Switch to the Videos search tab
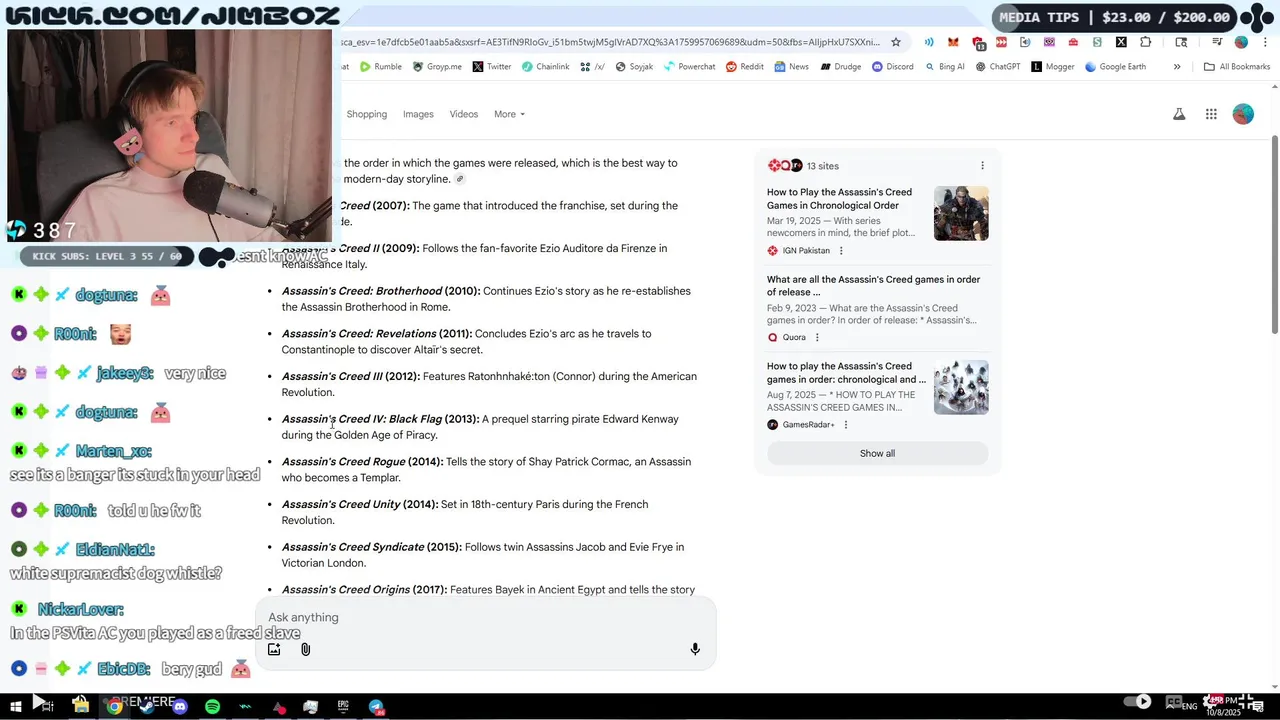The image size is (1280, 720). [x=464, y=114]
